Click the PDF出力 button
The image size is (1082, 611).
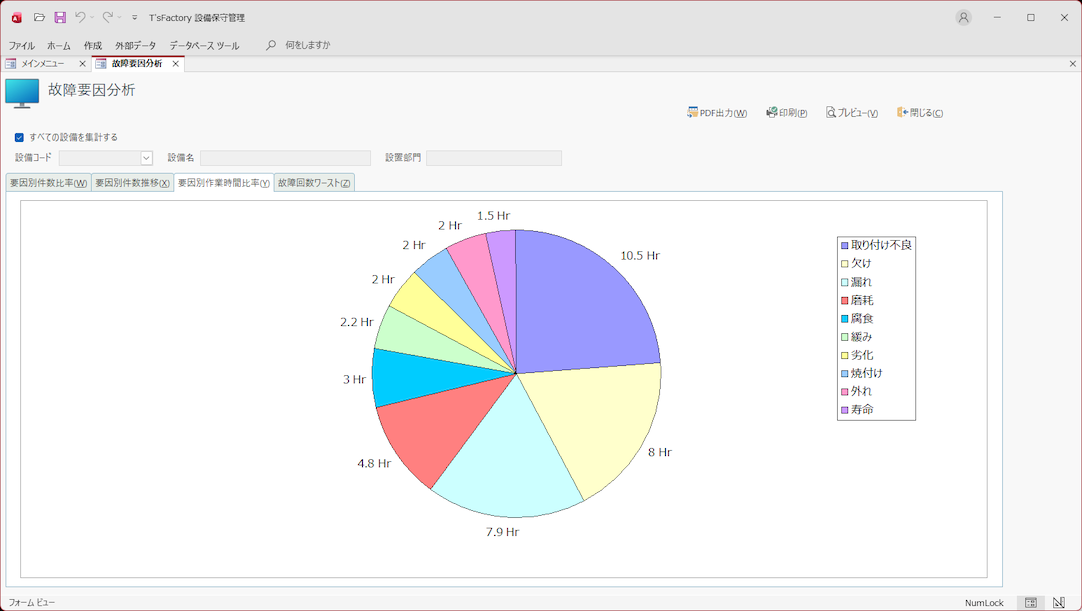click(717, 113)
